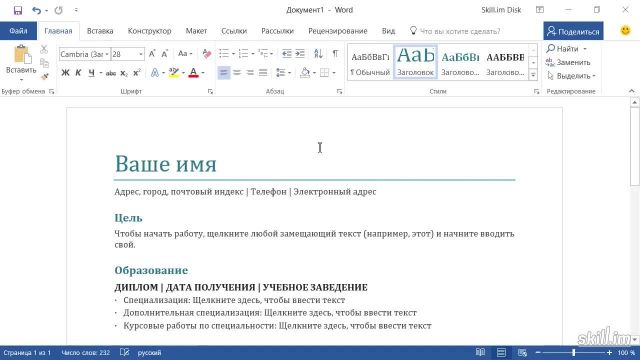The height and width of the screenshot is (360, 640).
Task: Sort text alphabetically
Action: point(318,53)
